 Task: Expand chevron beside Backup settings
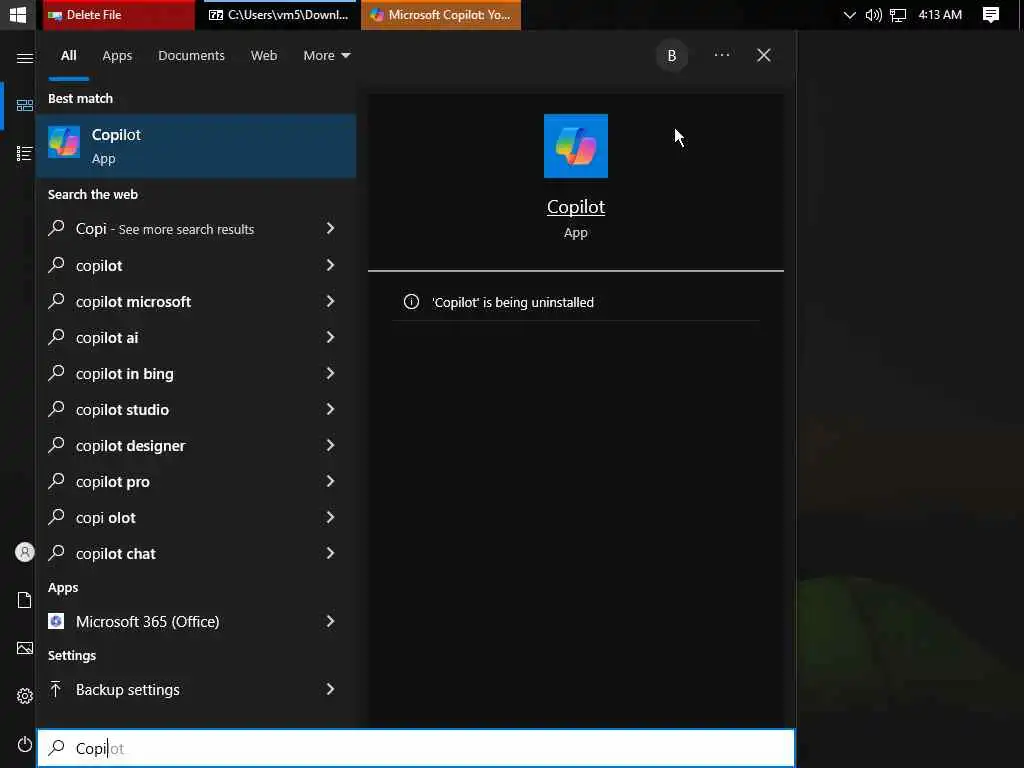330,689
